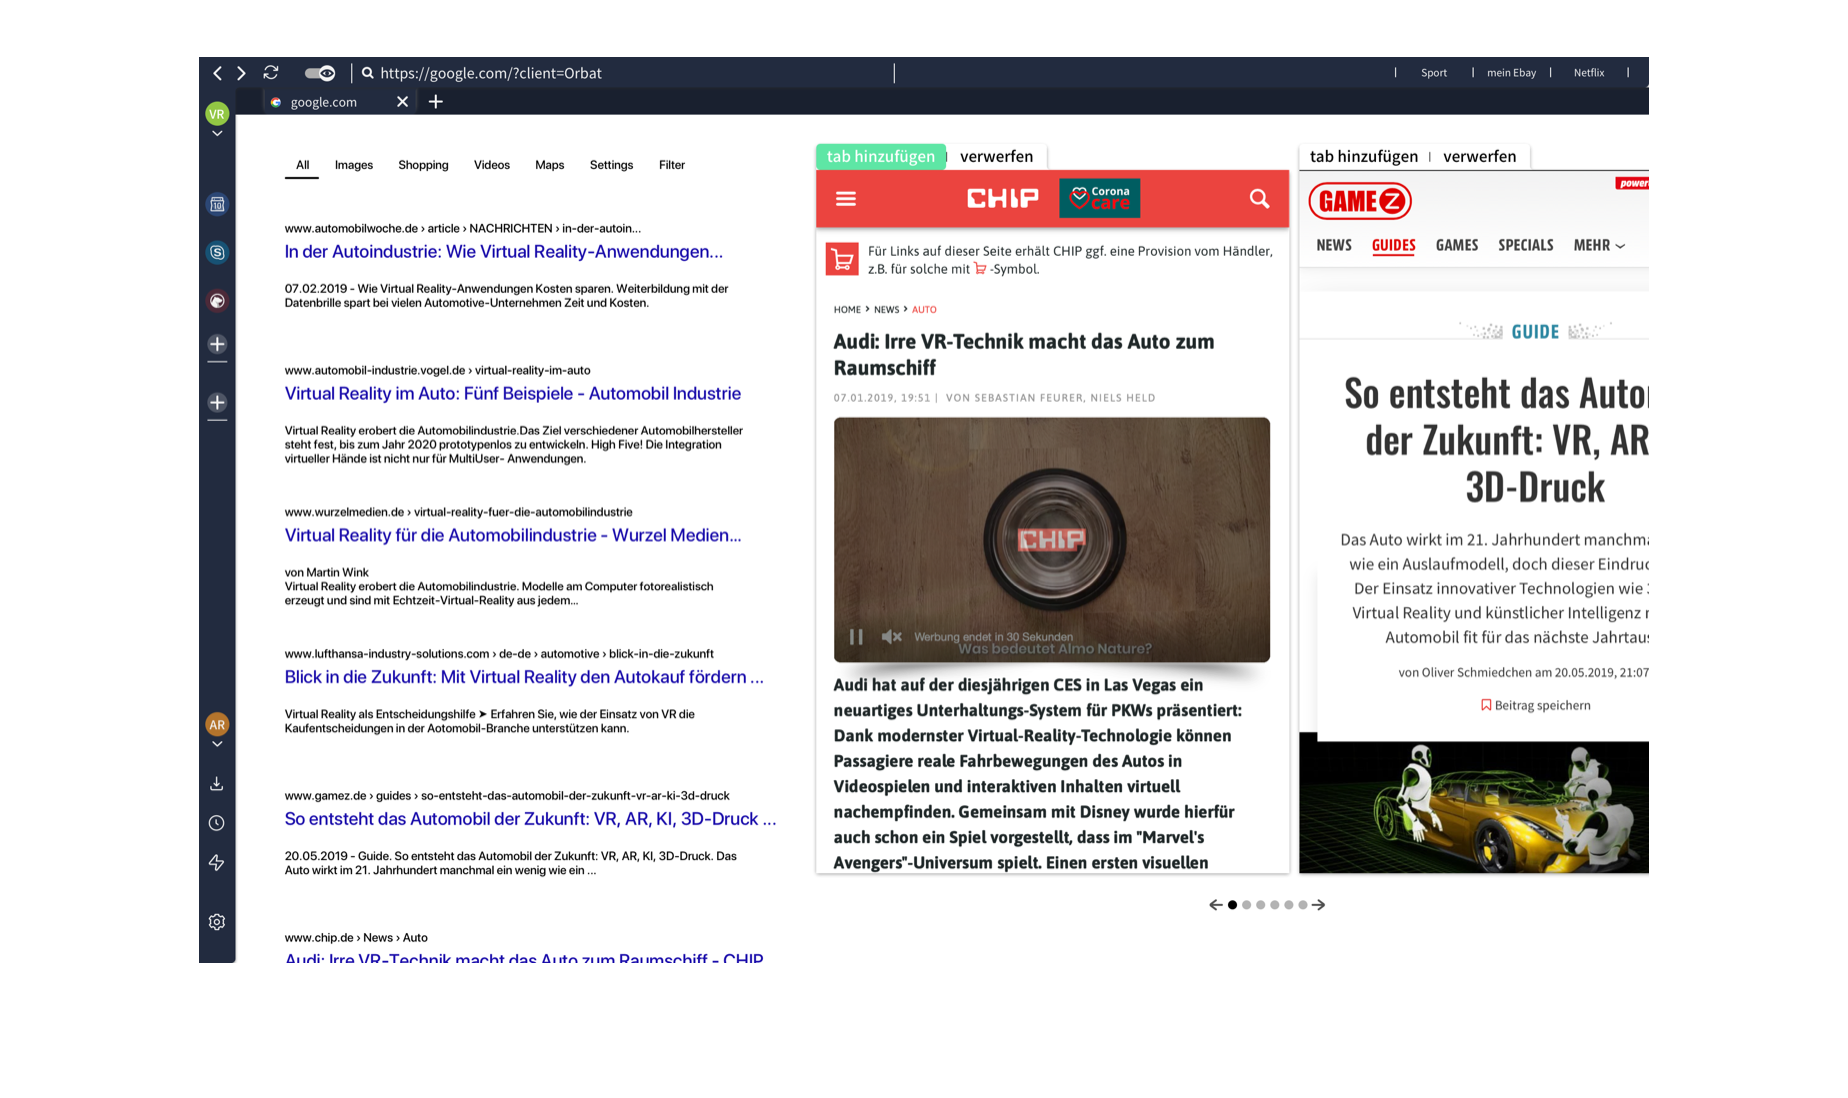This screenshot has height=1098, width=1848.
Task: Click AUTO in CHIP breadcrumb
Action: pos(924,310)
